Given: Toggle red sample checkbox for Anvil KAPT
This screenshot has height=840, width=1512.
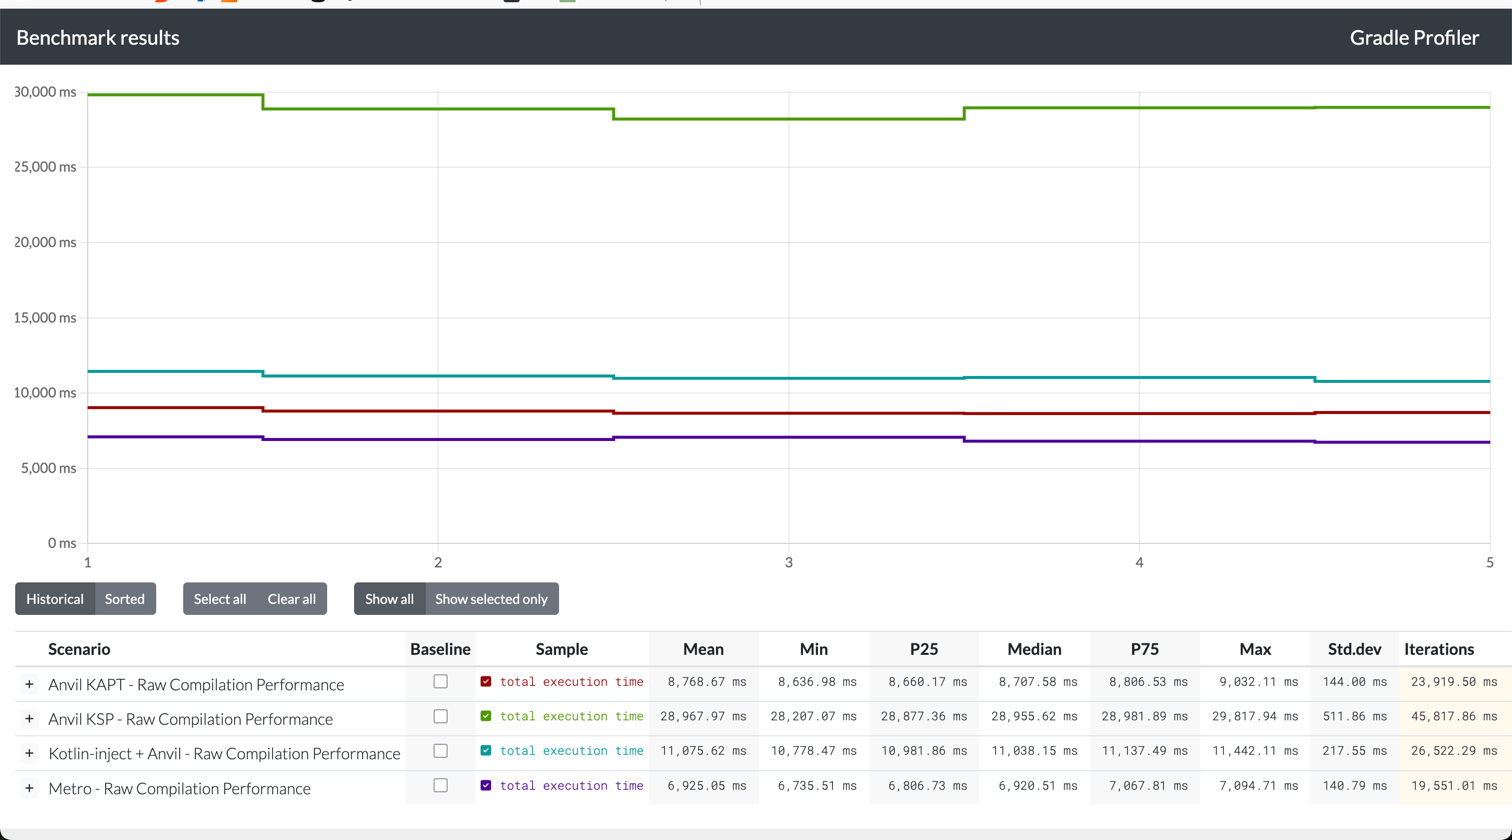Looking at the screenshot, I should pos(486,682).
